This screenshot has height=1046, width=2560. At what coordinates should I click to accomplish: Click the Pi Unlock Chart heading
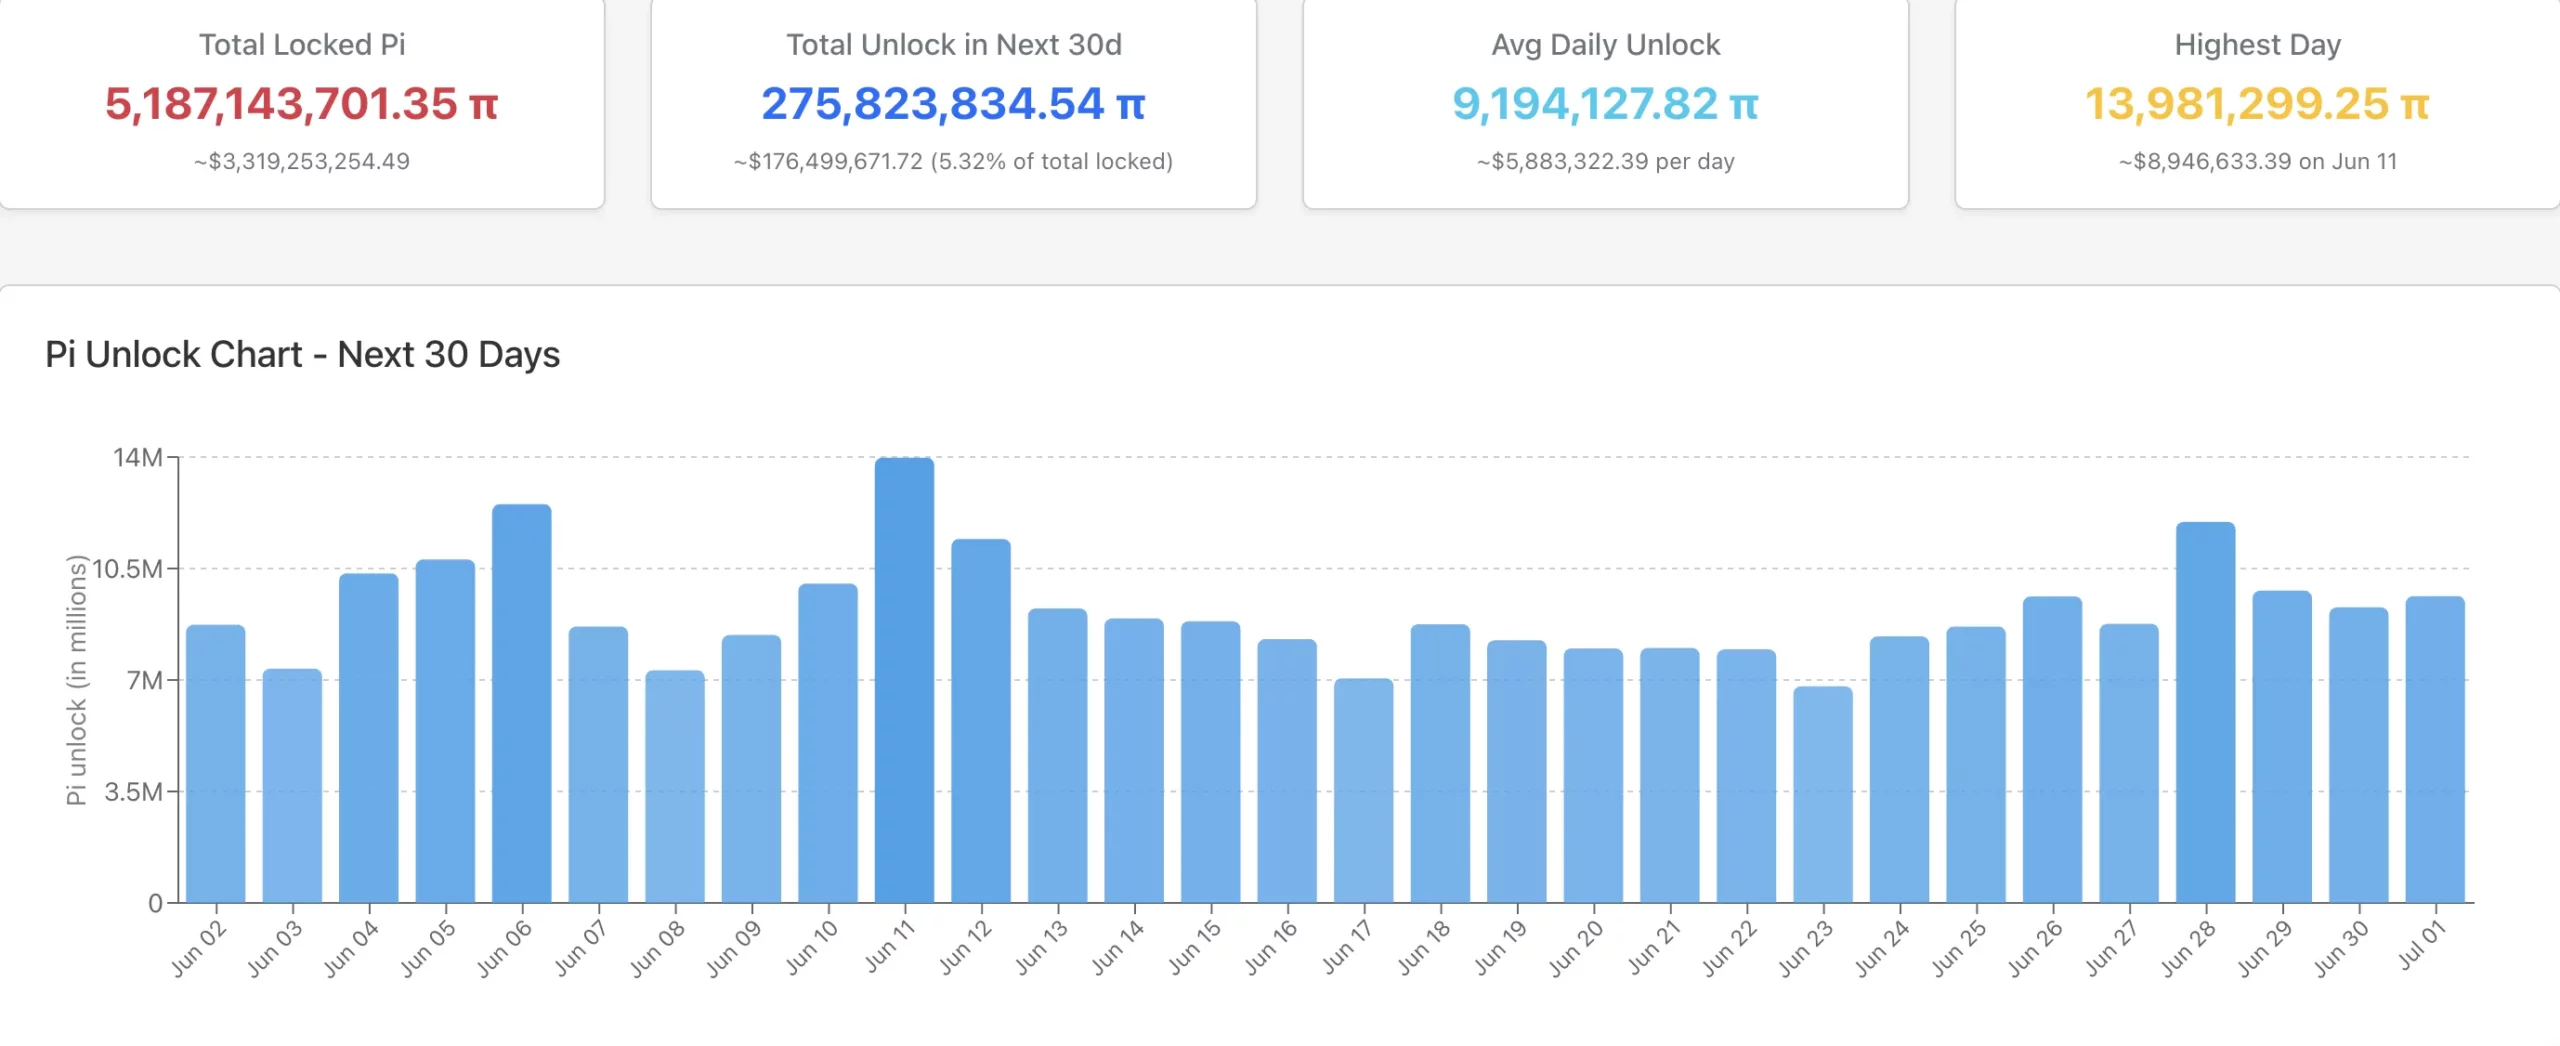click(x=303, y=353)
